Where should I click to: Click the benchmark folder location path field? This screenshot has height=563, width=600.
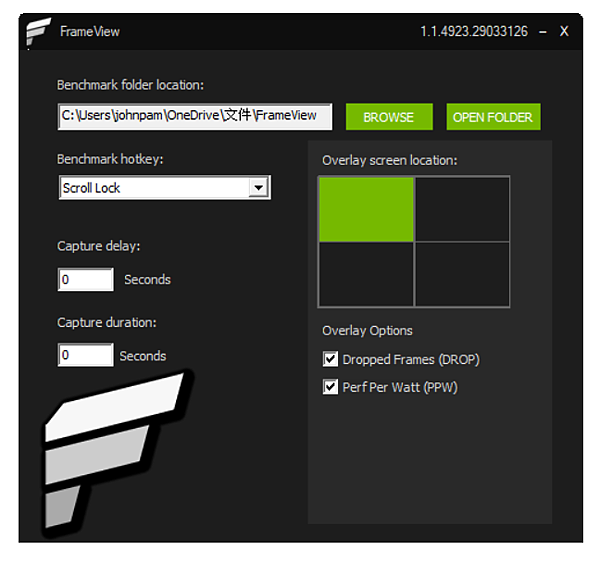[195, 116]
